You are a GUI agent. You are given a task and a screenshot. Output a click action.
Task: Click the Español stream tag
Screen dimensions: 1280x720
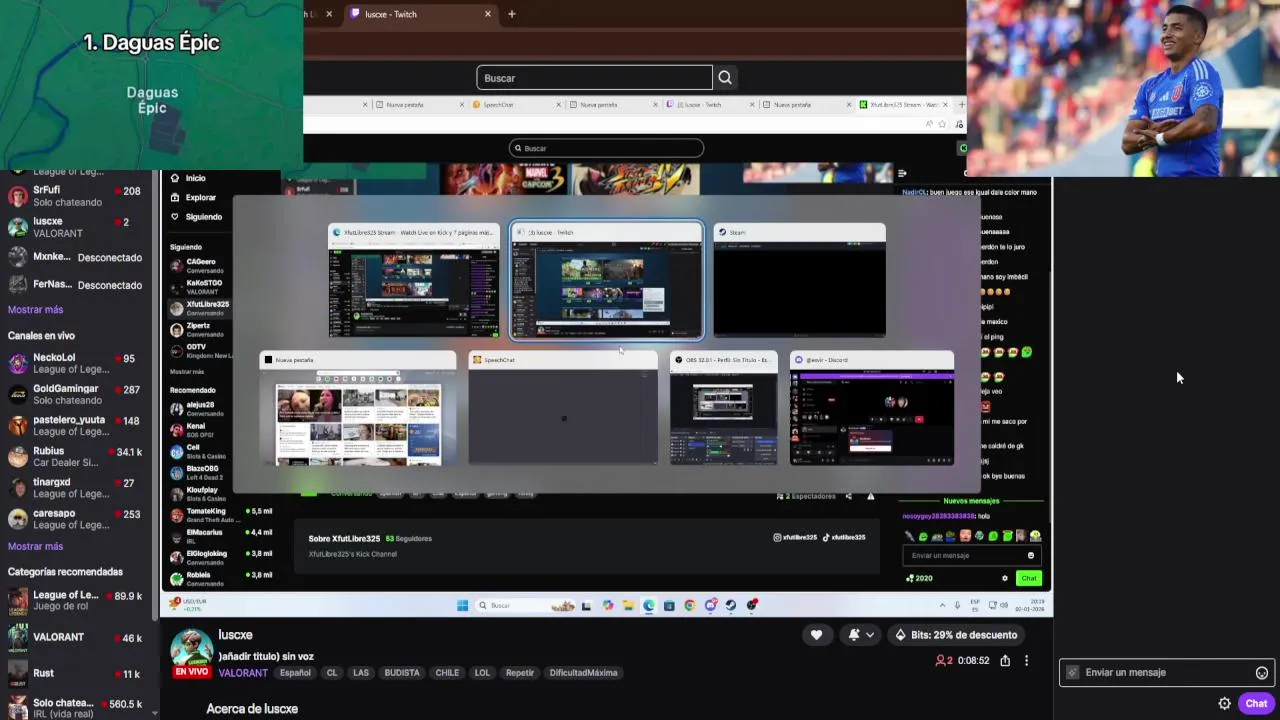[x=295, y=673]
